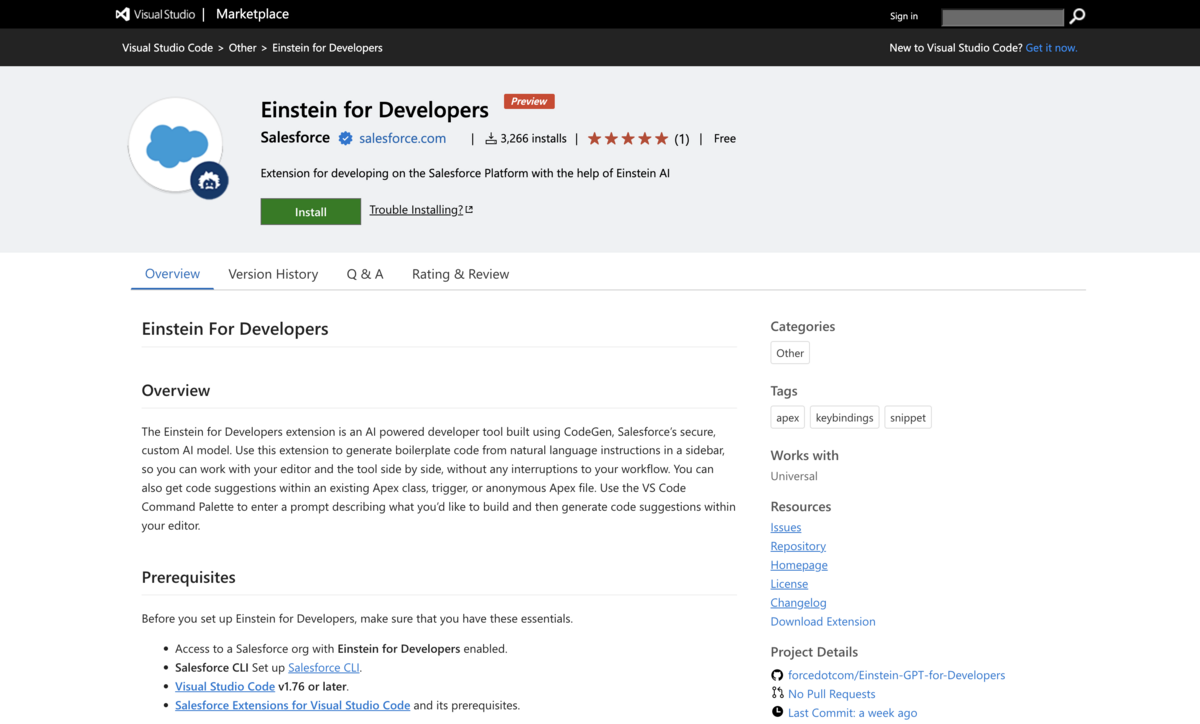This screenshot has height=724, width=1200.
Task: Click Sign in at the top right
Action: pyautogui.click(x=903, y=16)
